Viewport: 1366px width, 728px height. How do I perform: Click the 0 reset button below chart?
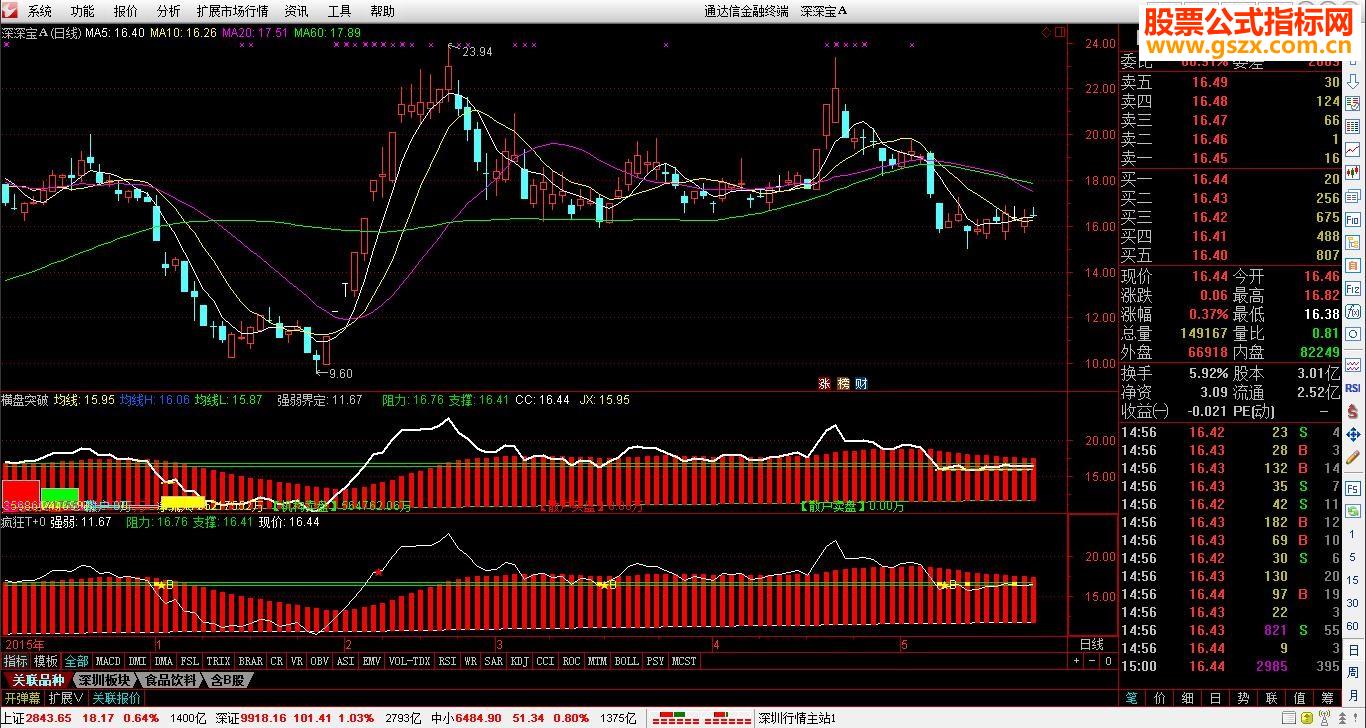(1108, 661)
